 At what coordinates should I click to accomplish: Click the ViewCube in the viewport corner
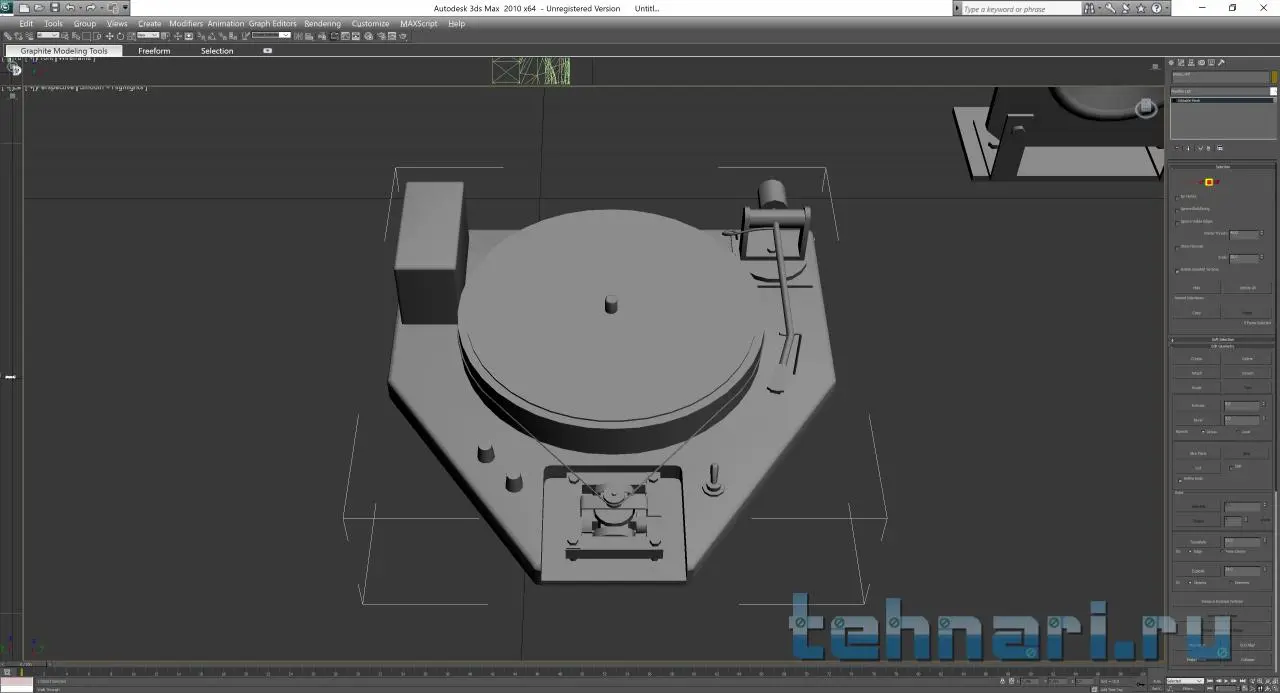click(1147, 106)
